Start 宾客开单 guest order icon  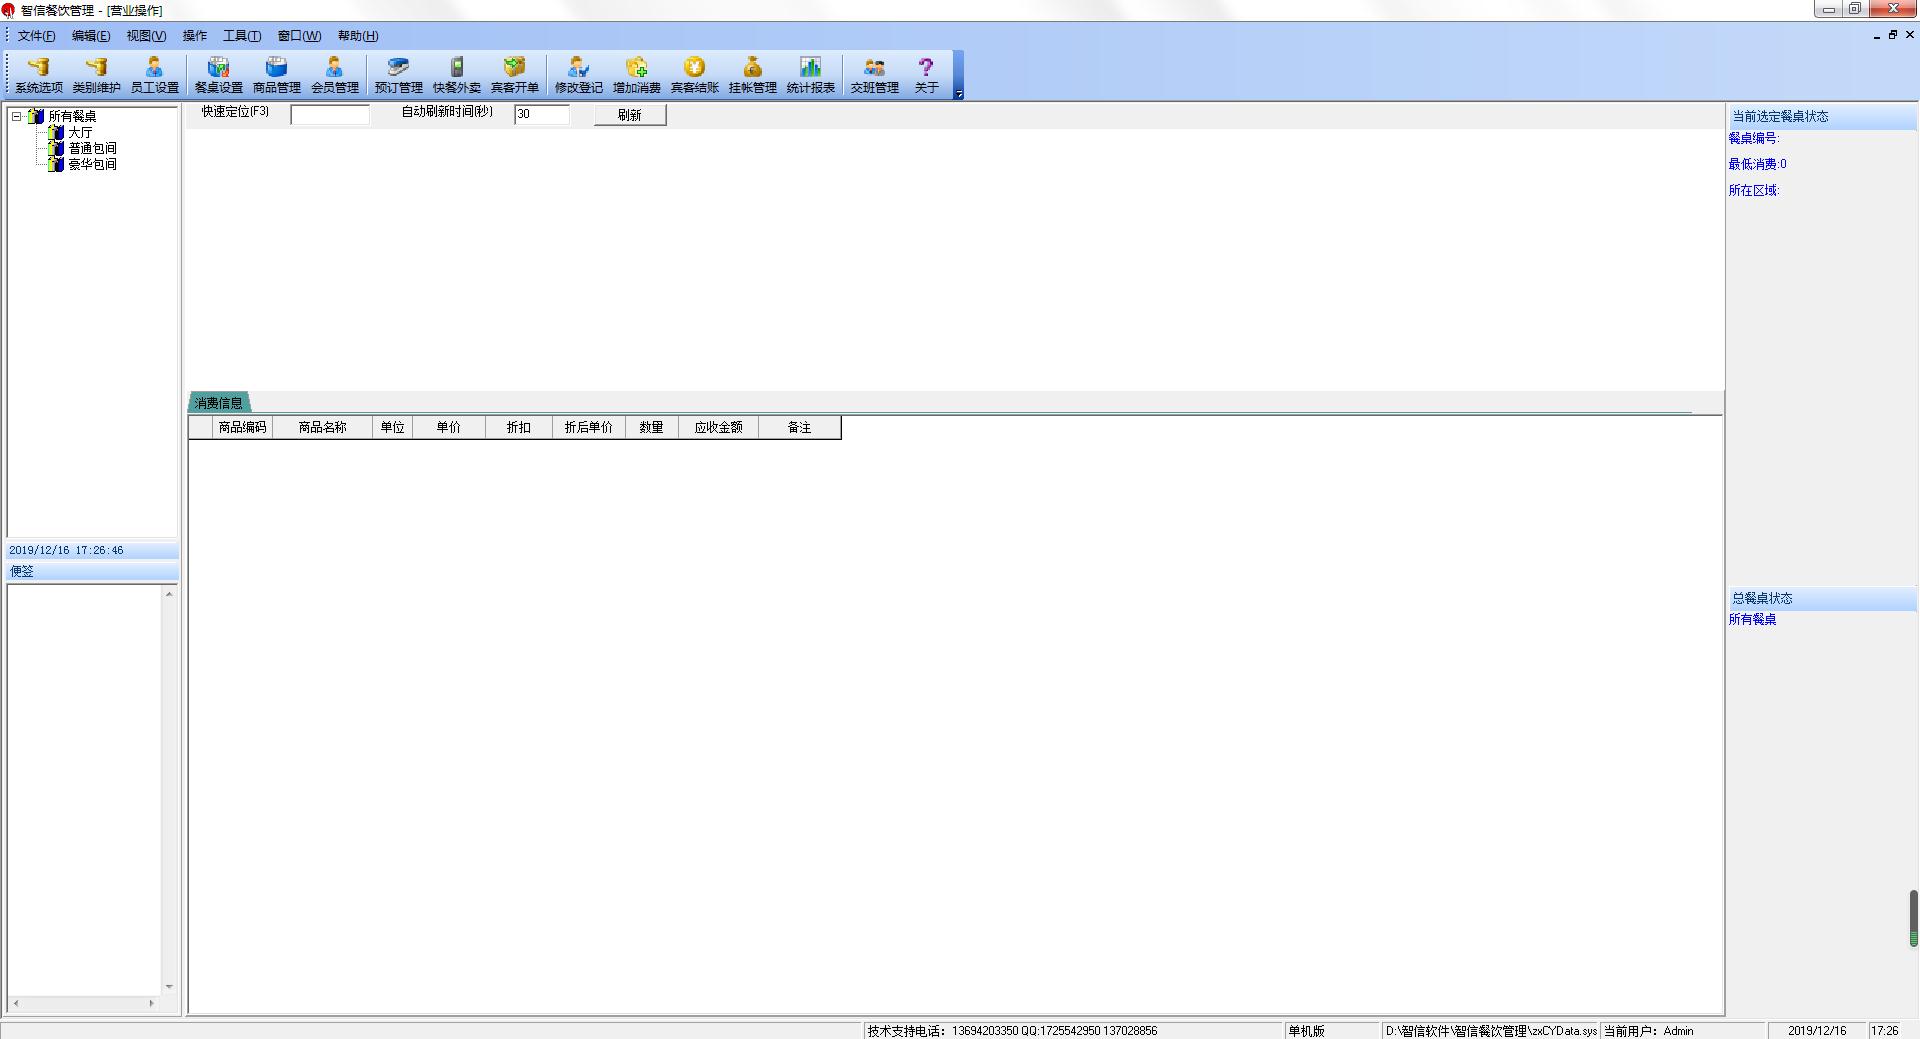(514, 74)
